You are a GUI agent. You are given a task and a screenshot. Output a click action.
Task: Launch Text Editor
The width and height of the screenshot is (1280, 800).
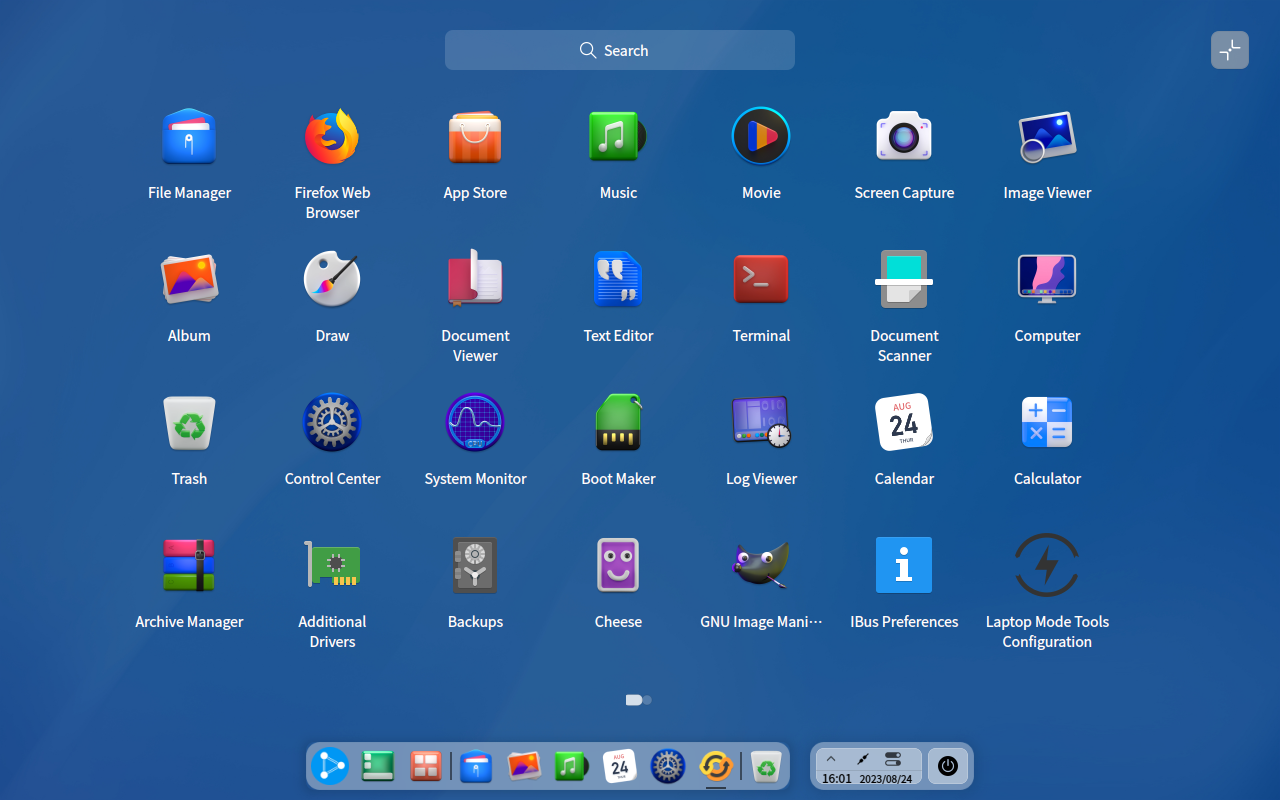tap(618, 279)
